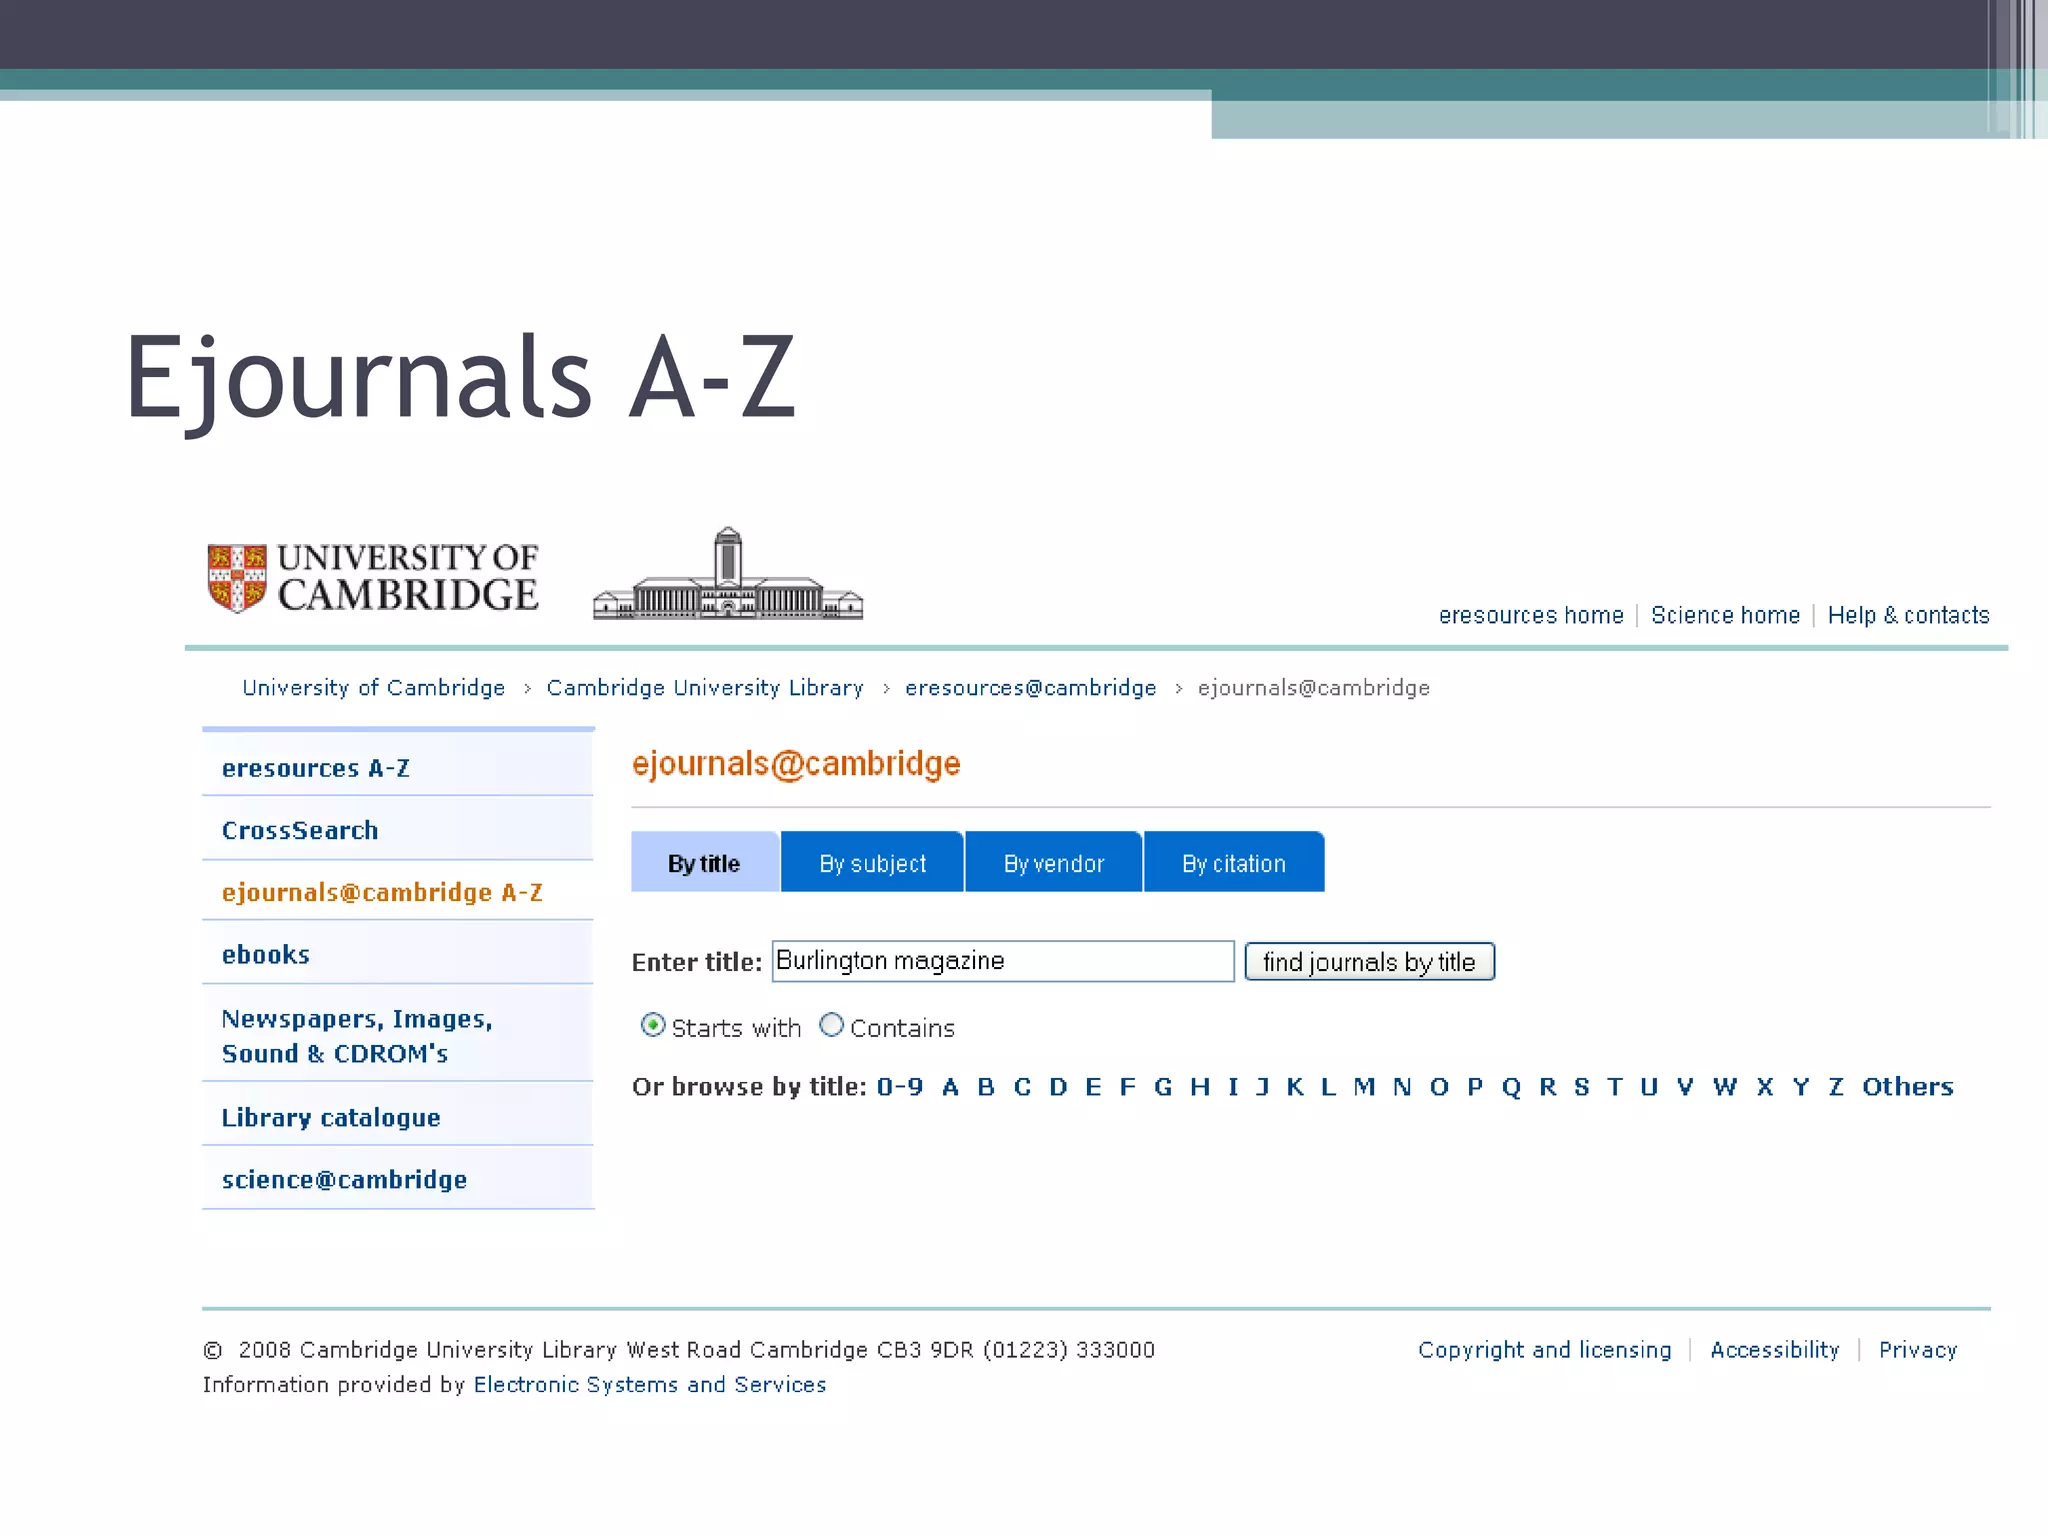Screen dimensions: 2048x1536
Task: Browse titles starting with Z
Action: (1836, 1087)
